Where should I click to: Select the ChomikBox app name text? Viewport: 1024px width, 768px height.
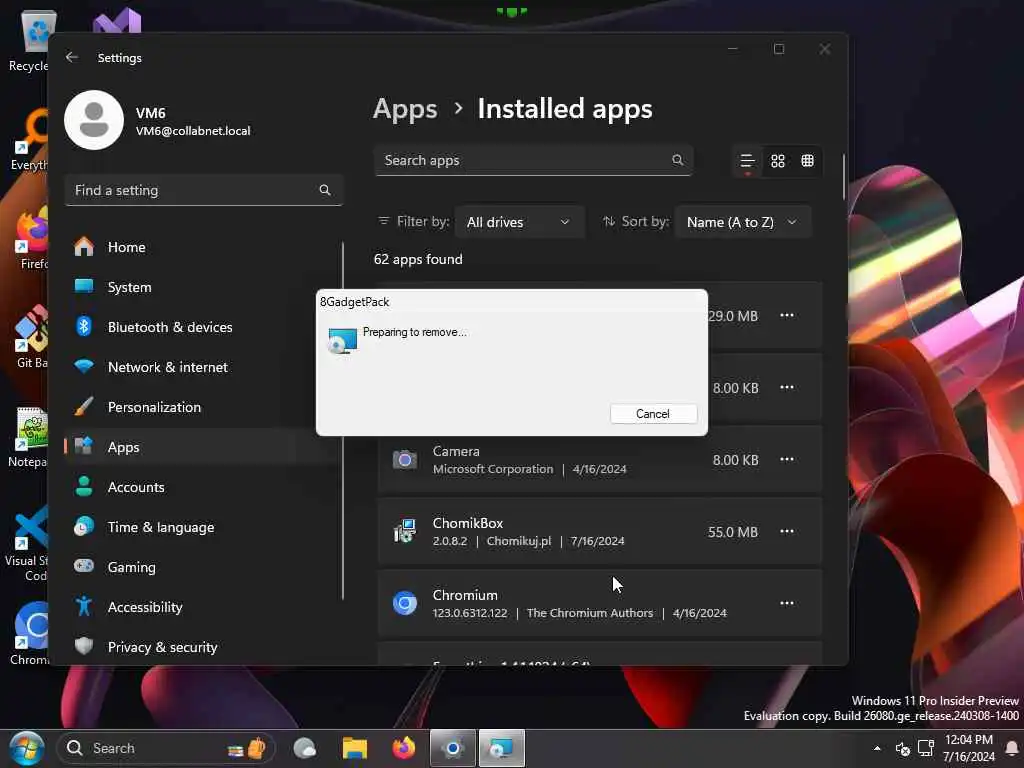pyautogui.click(x=468, y=523)
